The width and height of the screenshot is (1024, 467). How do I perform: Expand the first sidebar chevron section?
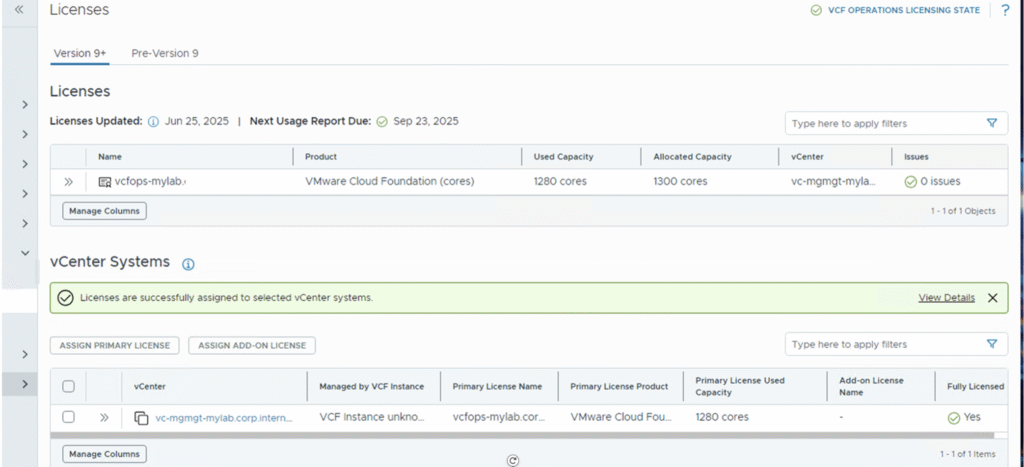point(25,105)
